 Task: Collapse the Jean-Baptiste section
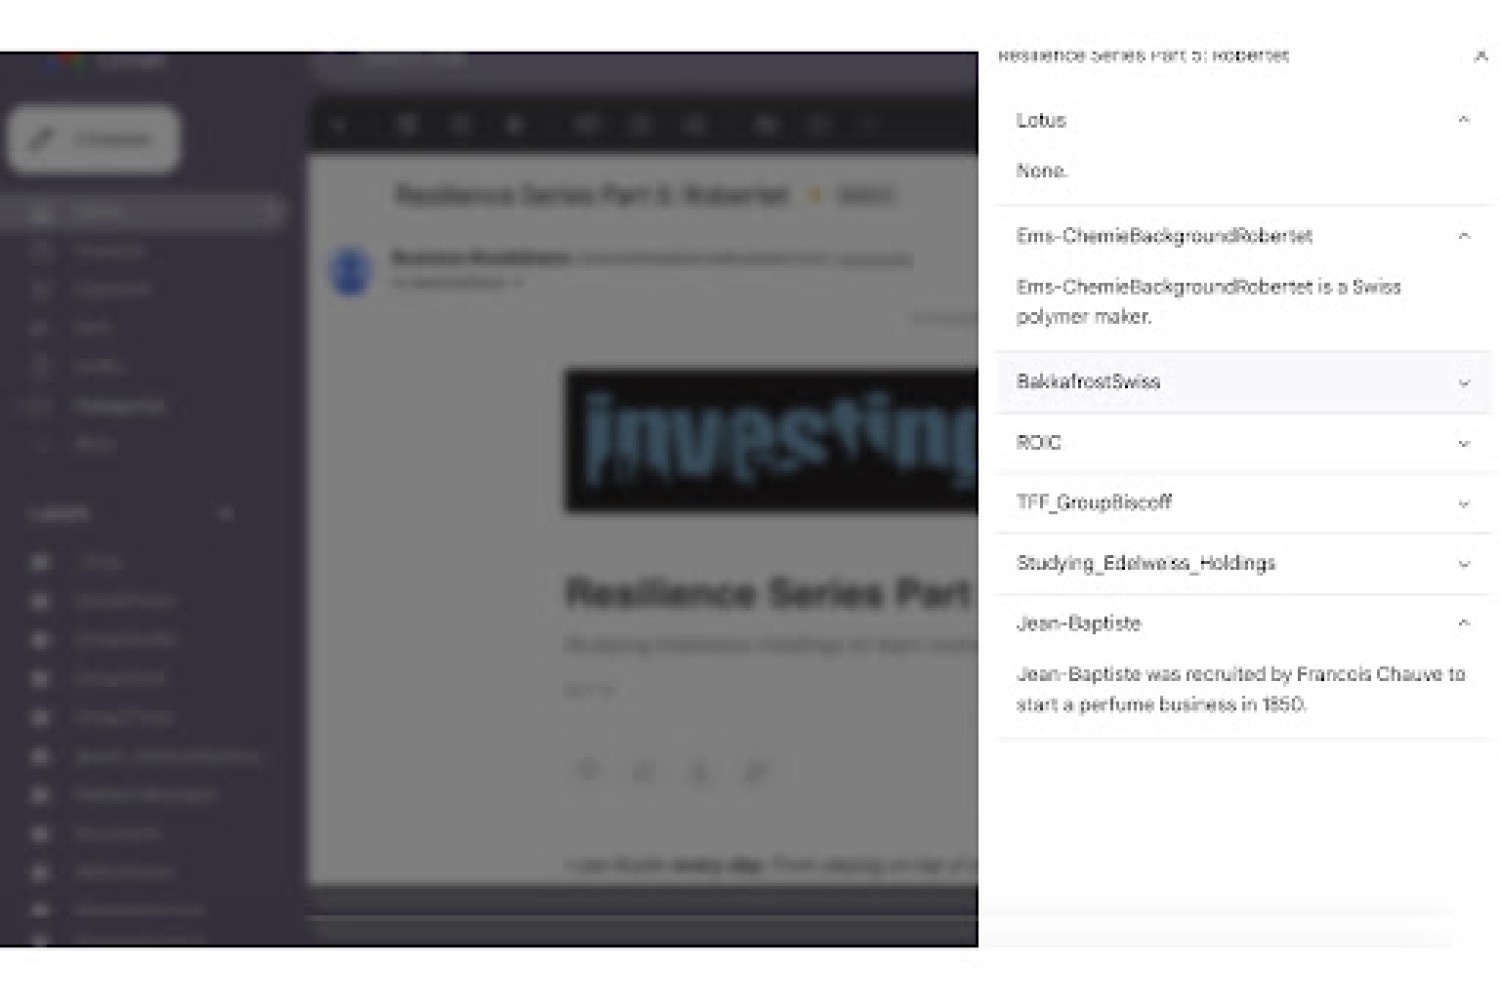pyautogui.click(x=1463, y=623)
